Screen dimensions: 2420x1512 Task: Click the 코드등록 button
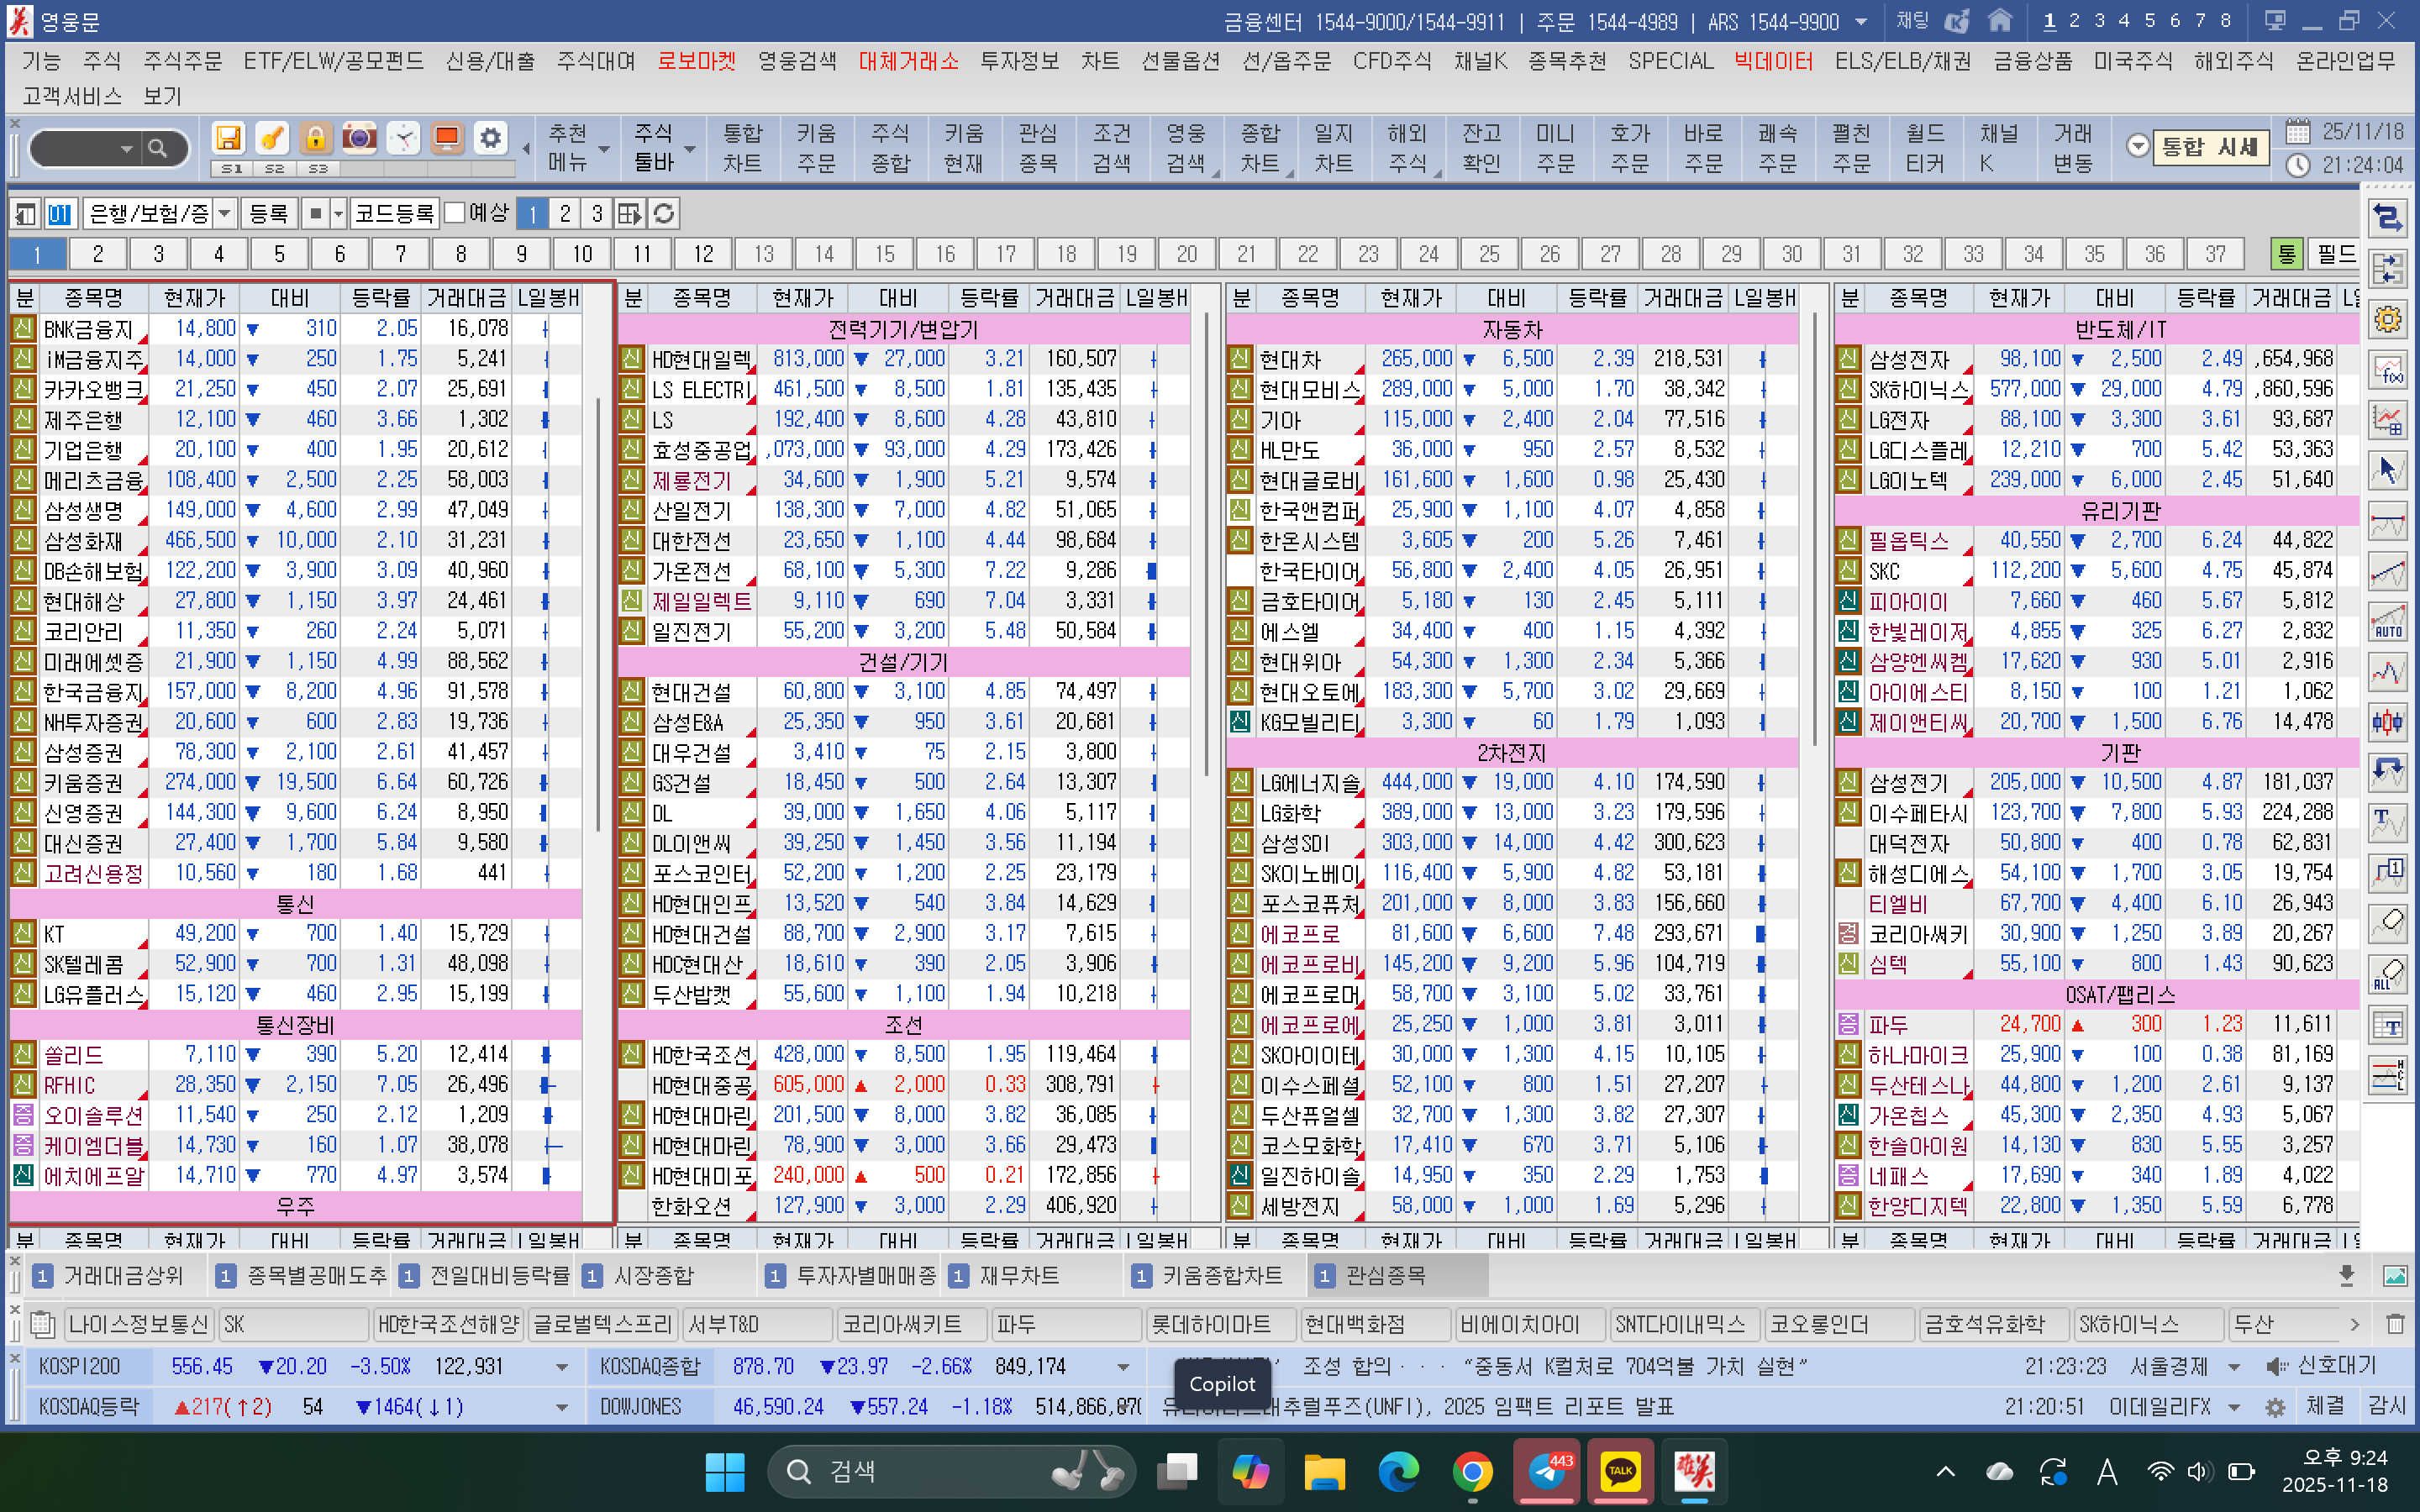pyautogui.click(x=394, y=213)
